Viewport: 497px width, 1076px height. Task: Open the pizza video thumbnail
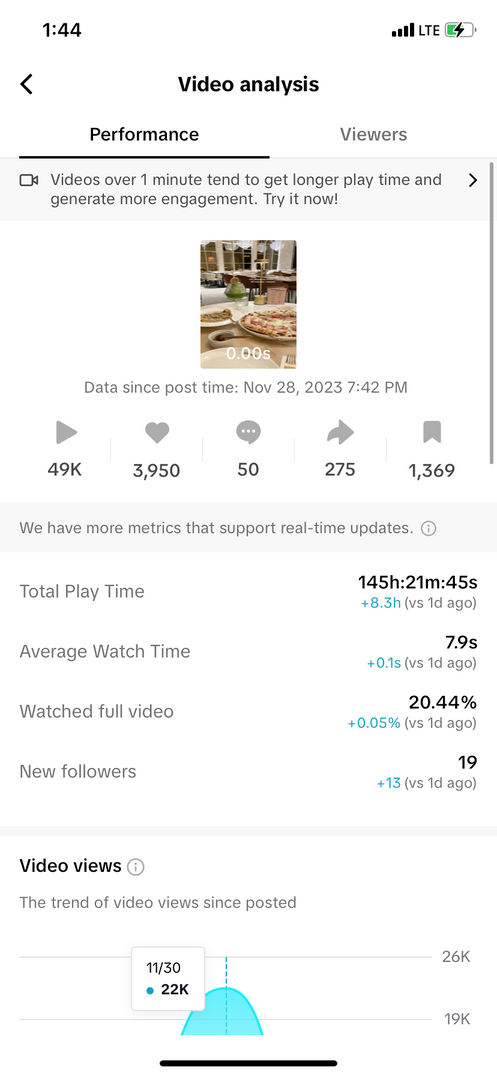(x=248, y=304)
